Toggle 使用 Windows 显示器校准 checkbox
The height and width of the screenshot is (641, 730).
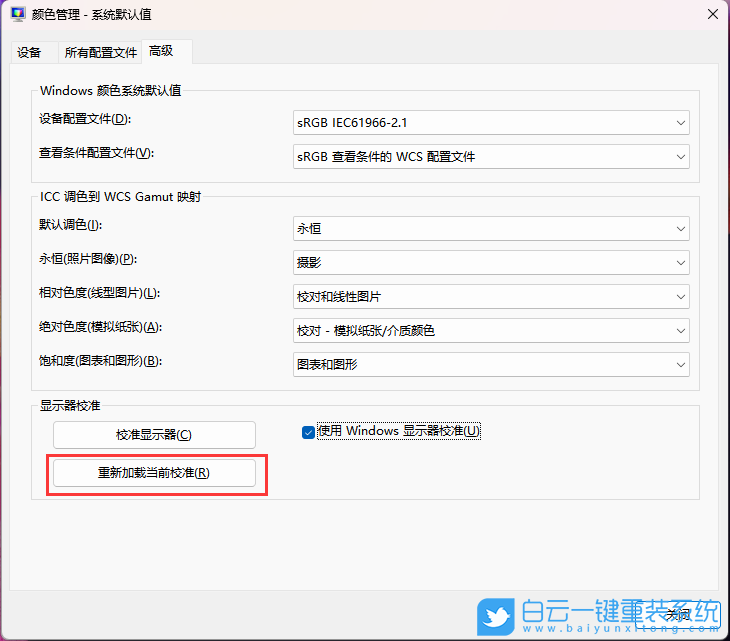coord(309,432)
